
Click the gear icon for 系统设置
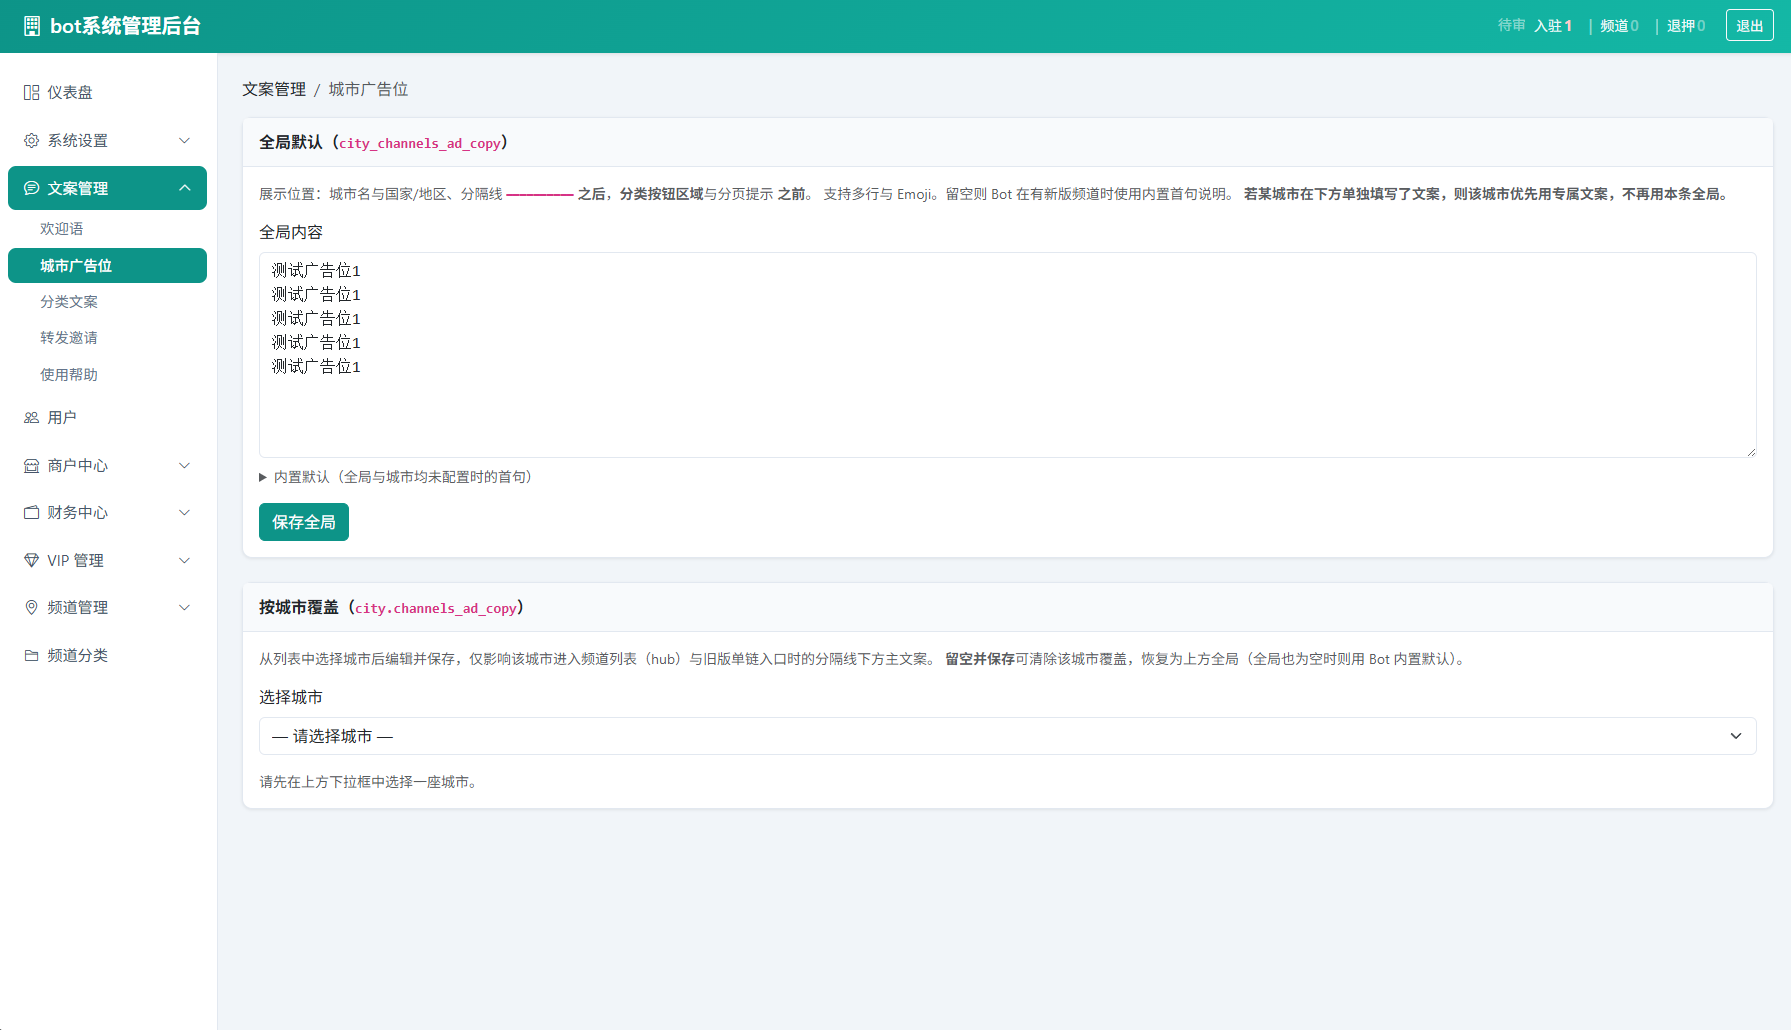[x=31, y=141]
